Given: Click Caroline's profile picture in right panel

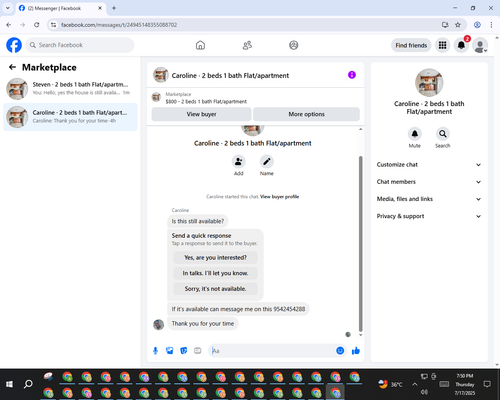Looking at the screenshot, I should point(429,83).
